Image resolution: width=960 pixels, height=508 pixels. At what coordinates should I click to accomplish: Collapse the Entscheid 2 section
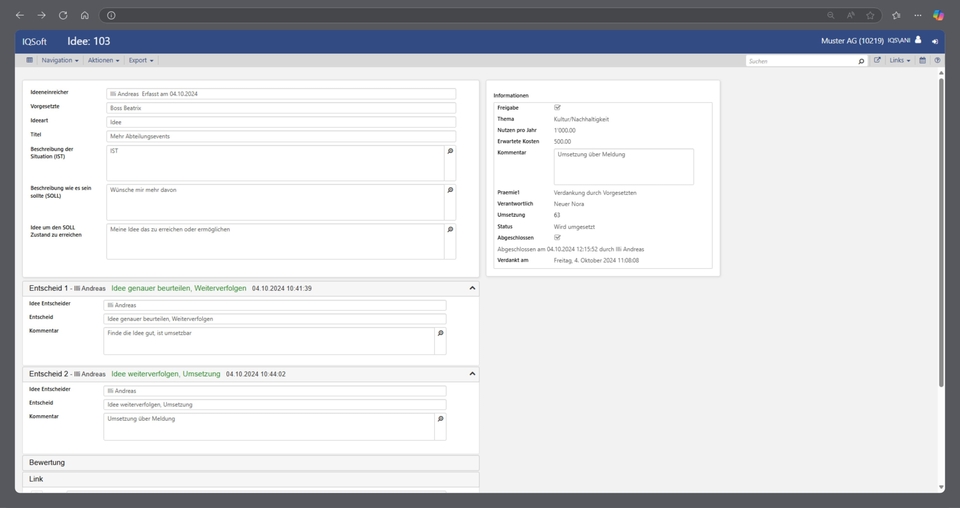coord(472,373)
